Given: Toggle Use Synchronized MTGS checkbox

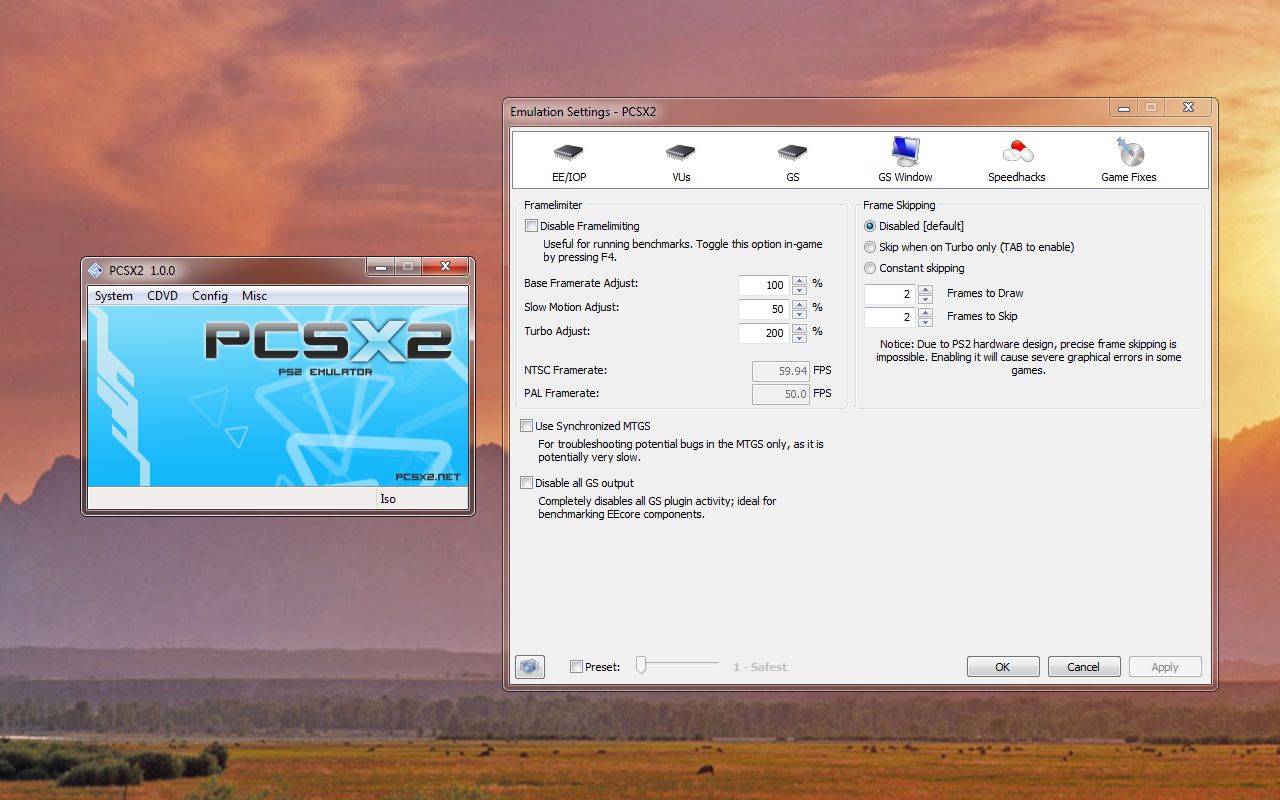Looking at the screenshot, I should 526,426.
